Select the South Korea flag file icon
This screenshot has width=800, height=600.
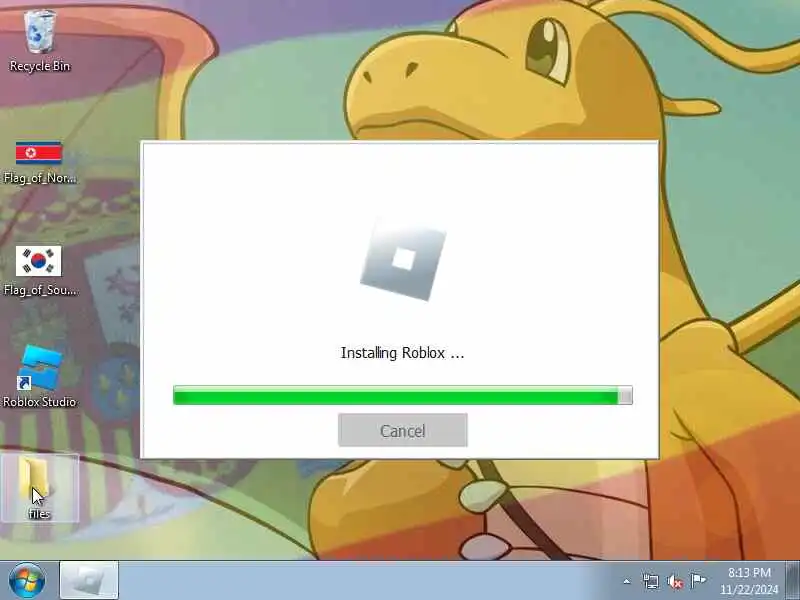[x=39, y=270]
